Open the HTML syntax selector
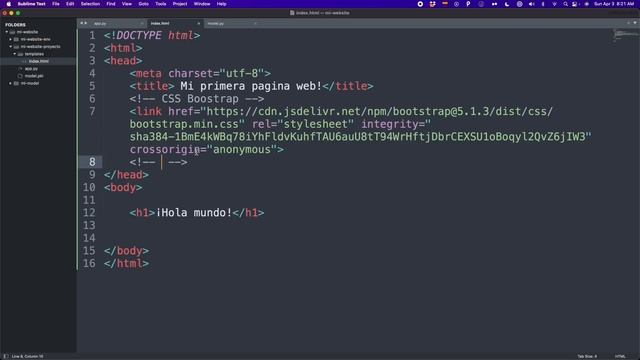 [620, 356]
